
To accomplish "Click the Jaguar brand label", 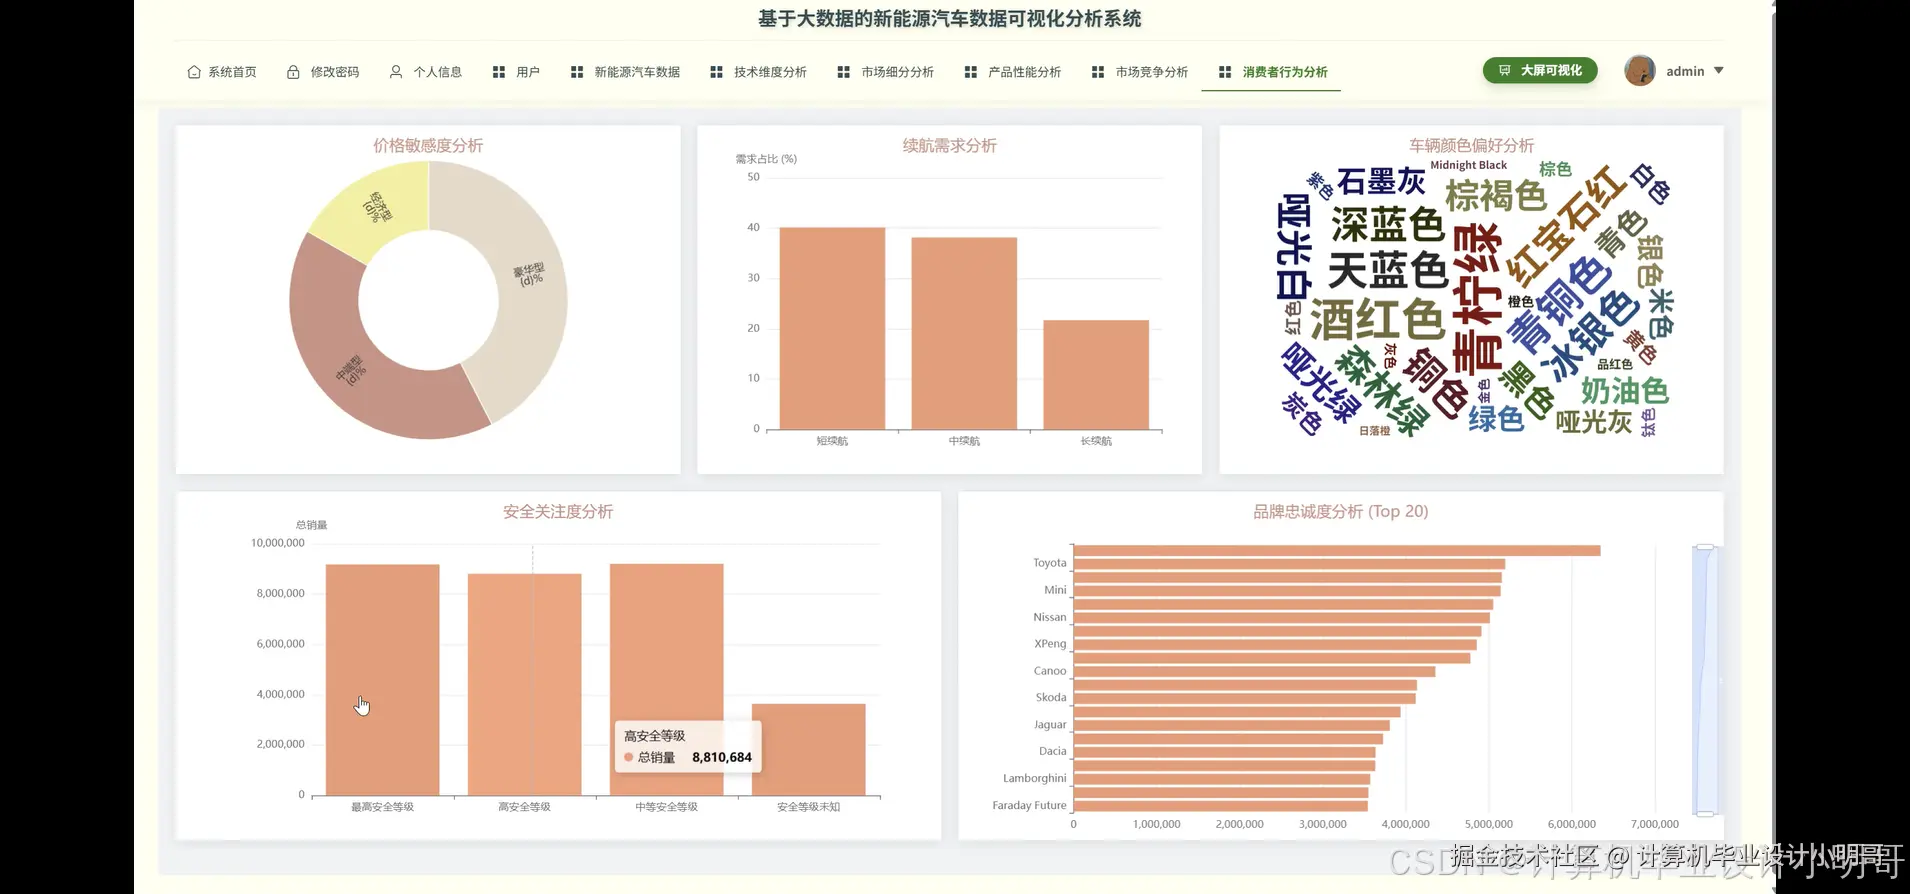I will click(x=1050, y=725).
